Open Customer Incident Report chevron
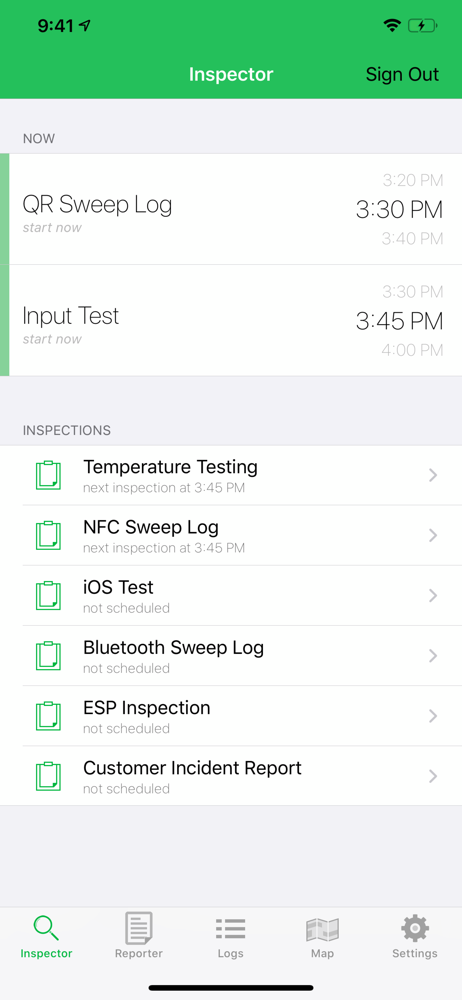Screen dimensions: 462x1000 tap(433, 776)
